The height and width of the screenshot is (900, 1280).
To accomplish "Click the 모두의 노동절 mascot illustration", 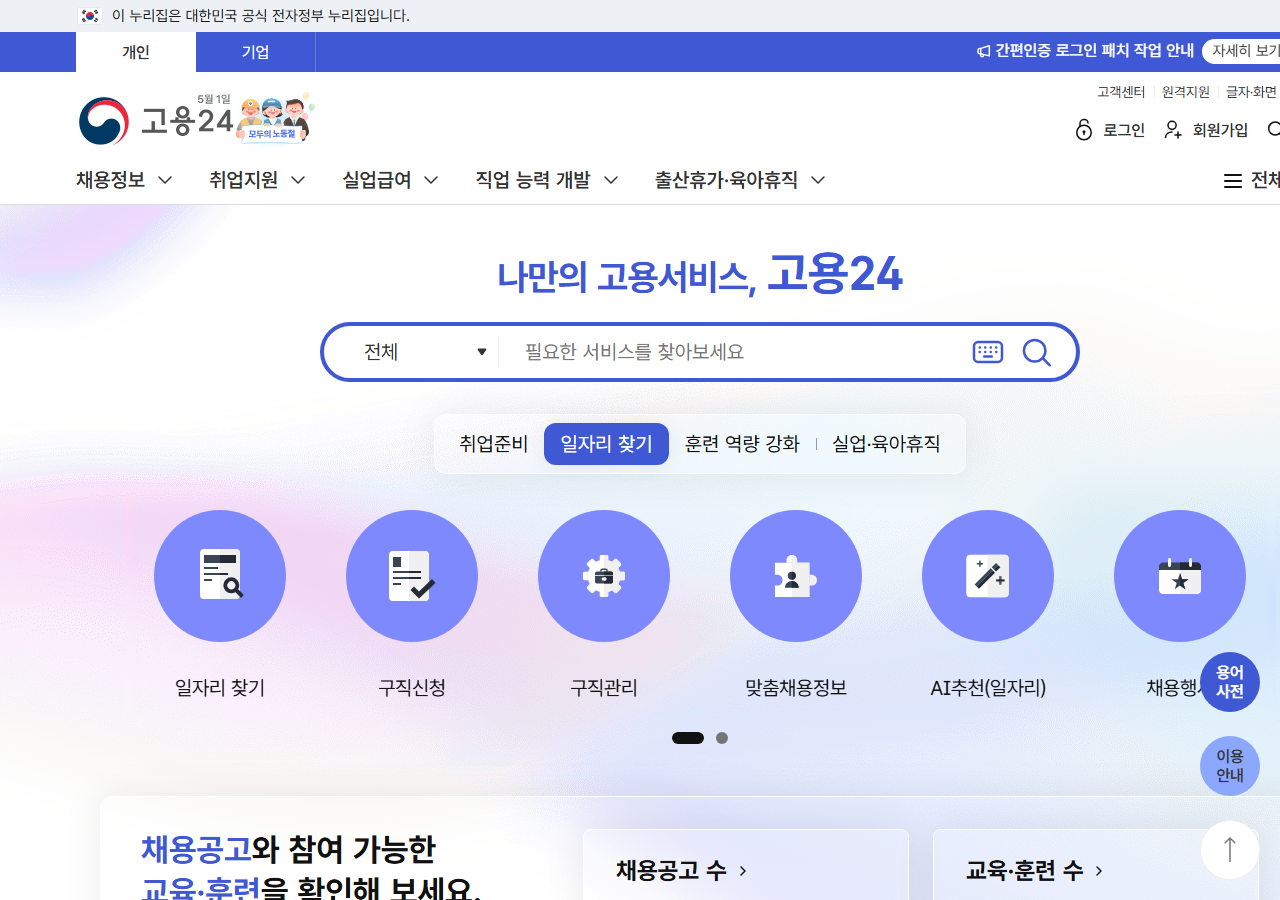I will (x=277, y=119).
